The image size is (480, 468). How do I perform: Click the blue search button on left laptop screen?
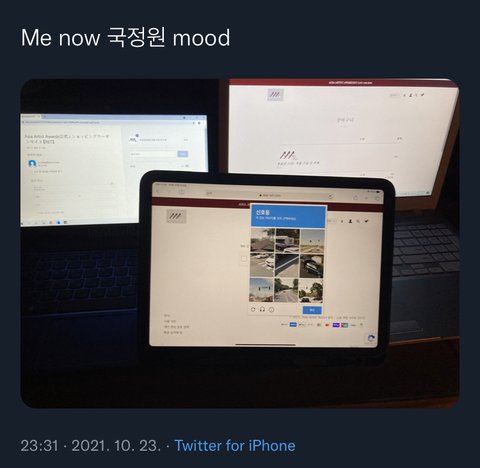[x=182, y=154]
